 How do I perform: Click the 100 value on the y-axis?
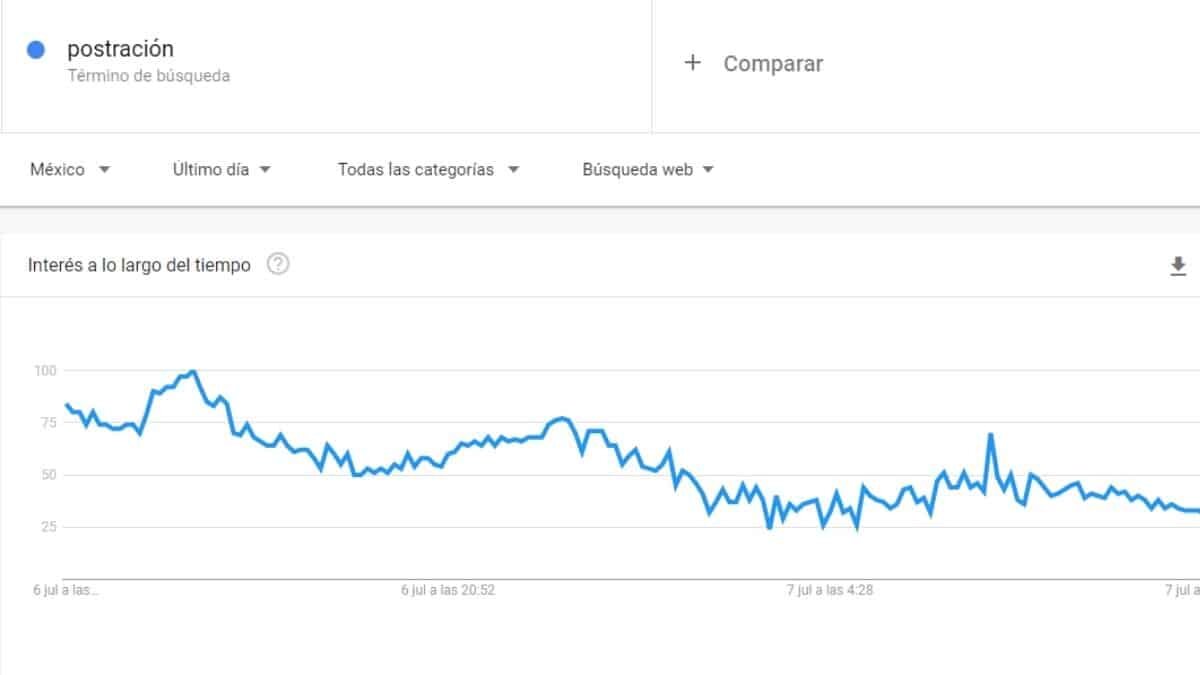(46, 371)
